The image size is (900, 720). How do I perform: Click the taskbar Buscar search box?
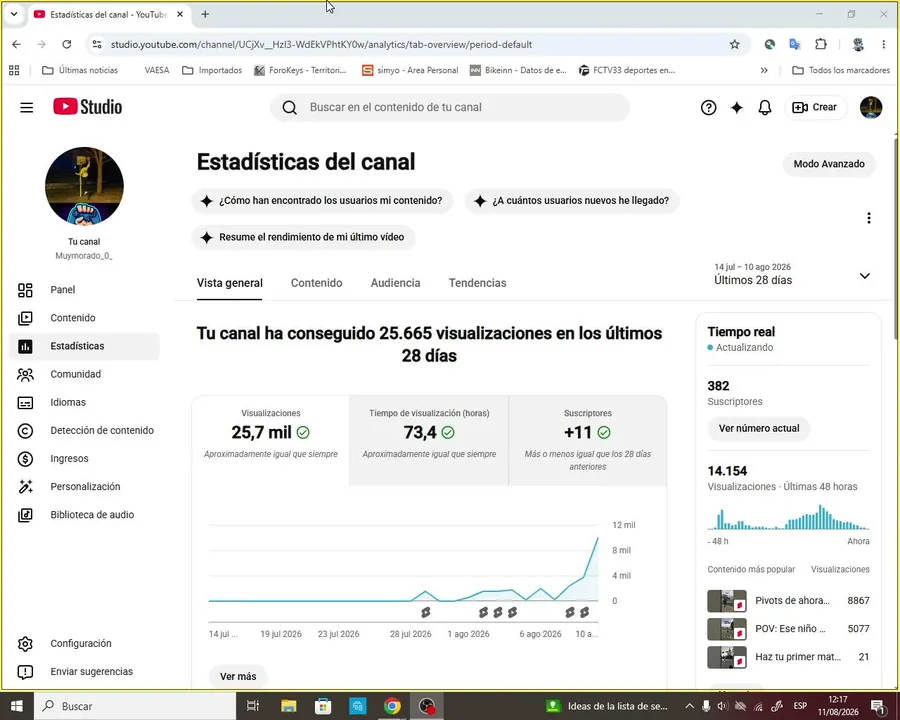135,706
